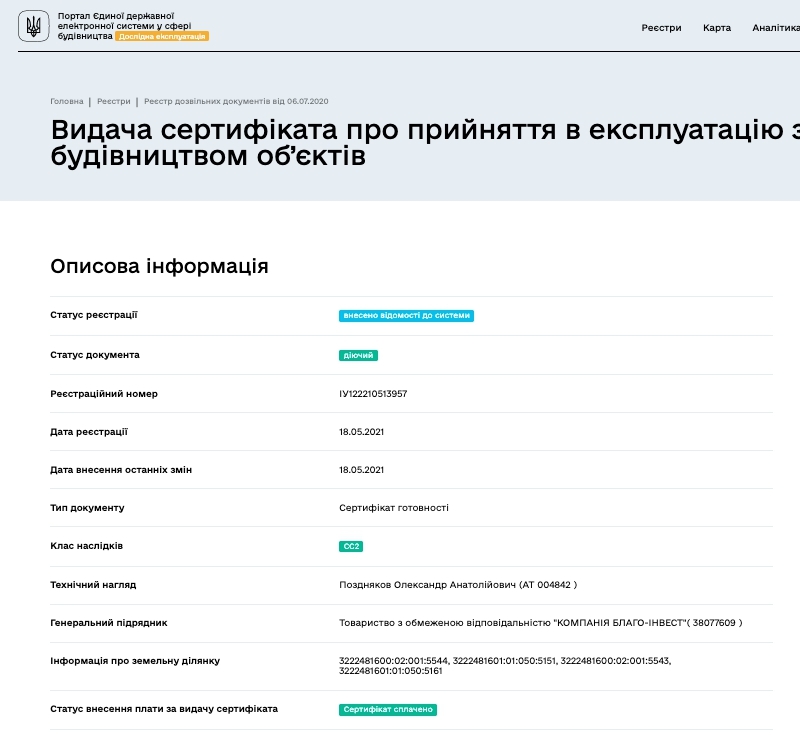Click 'Статус внесення плати за видачу сертифіката' label
800x735 pixels.
pyautogui.click(x=164, y=709)
